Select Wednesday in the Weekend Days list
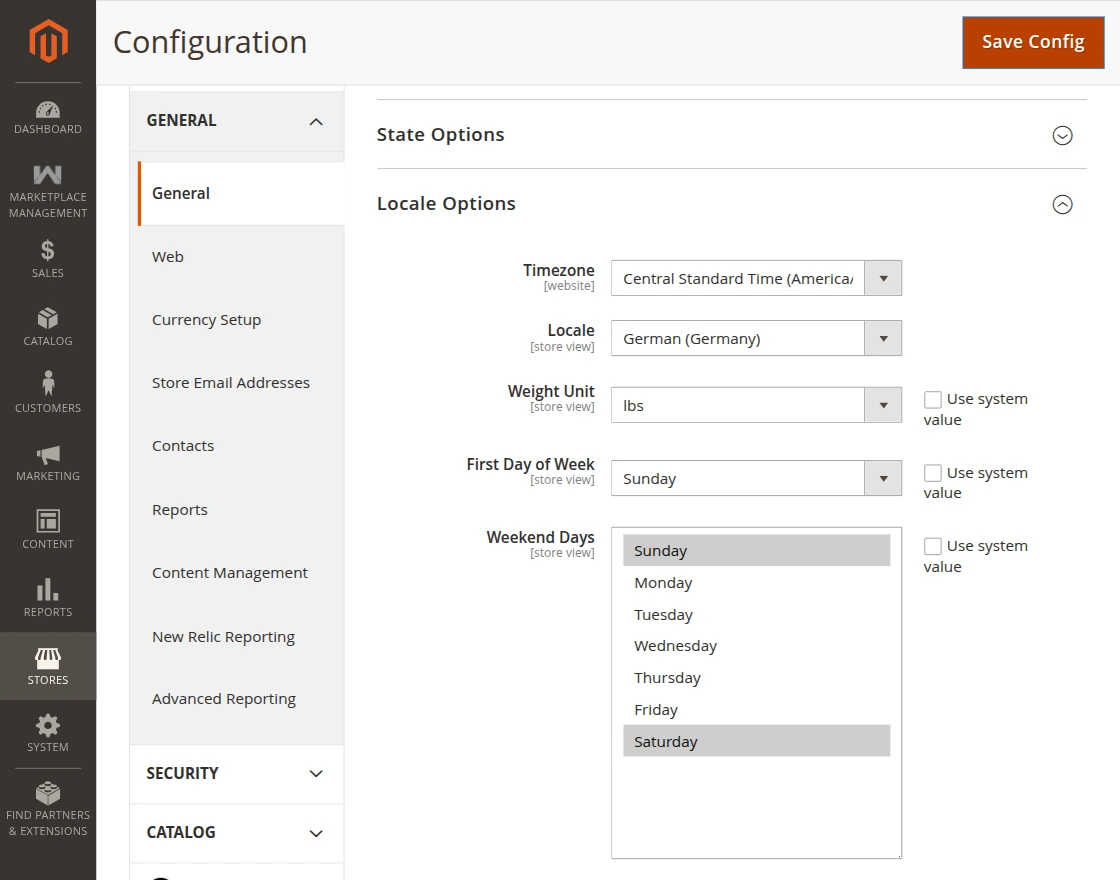This screenshot has width=1120, height=880. tap(676, 646)
